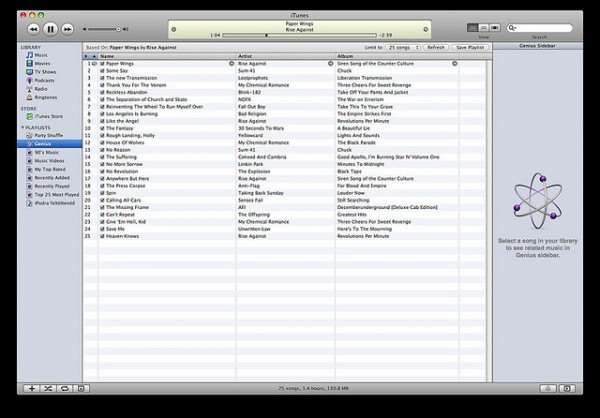Sort by the Artist column header
The image size is (600, 418).
click(286, 56)
